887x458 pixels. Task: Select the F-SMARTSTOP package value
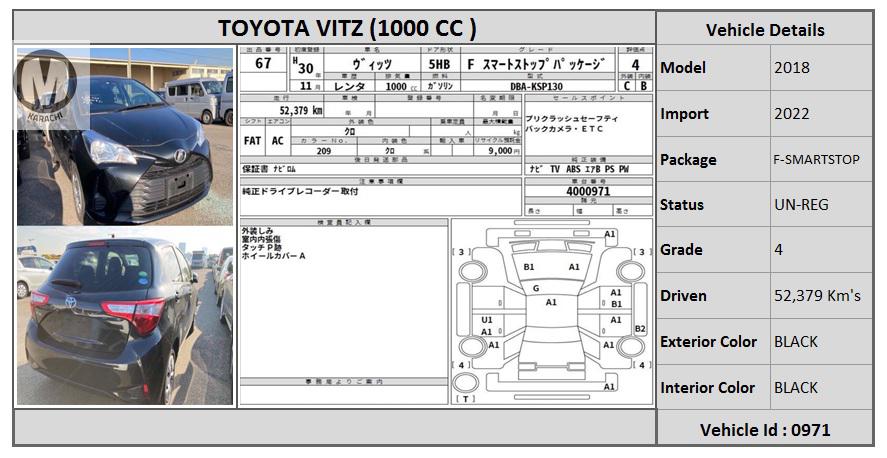816,159
